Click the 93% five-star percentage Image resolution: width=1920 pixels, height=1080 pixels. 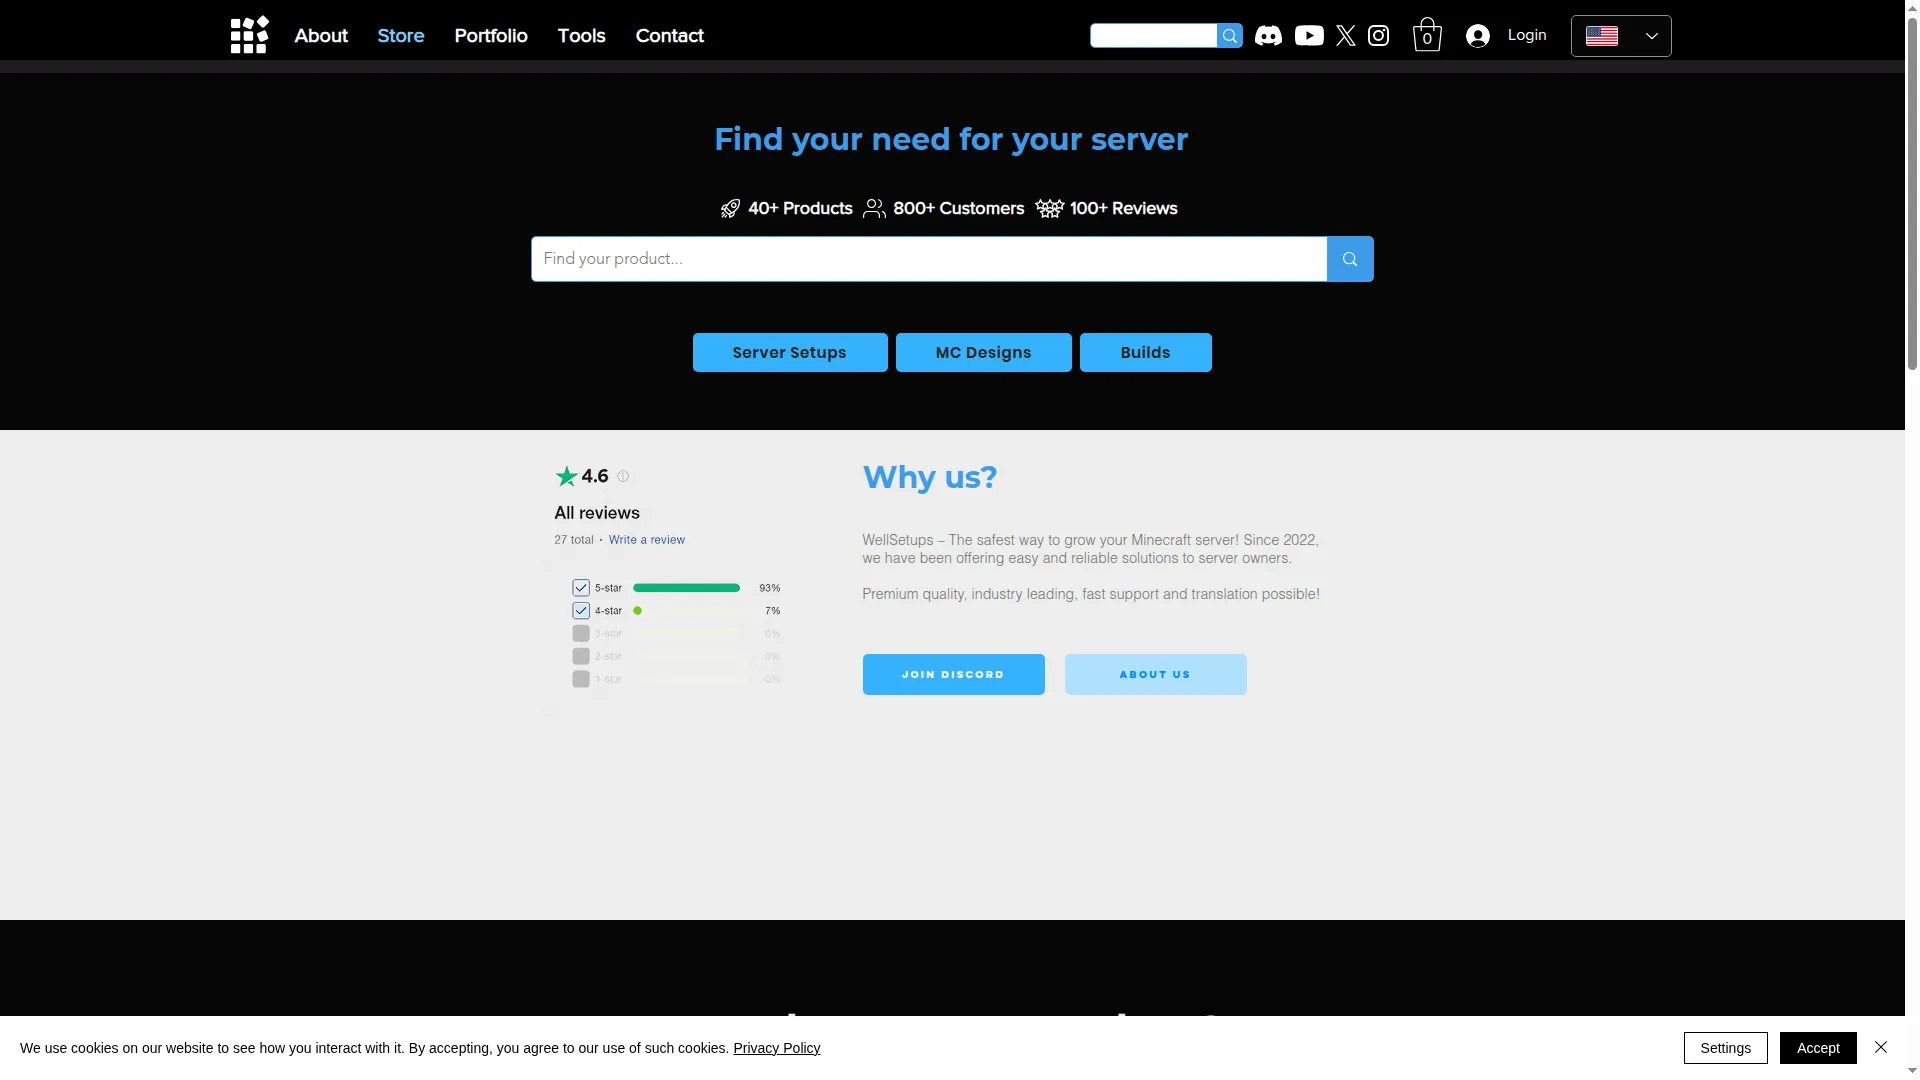click(770, 588)
